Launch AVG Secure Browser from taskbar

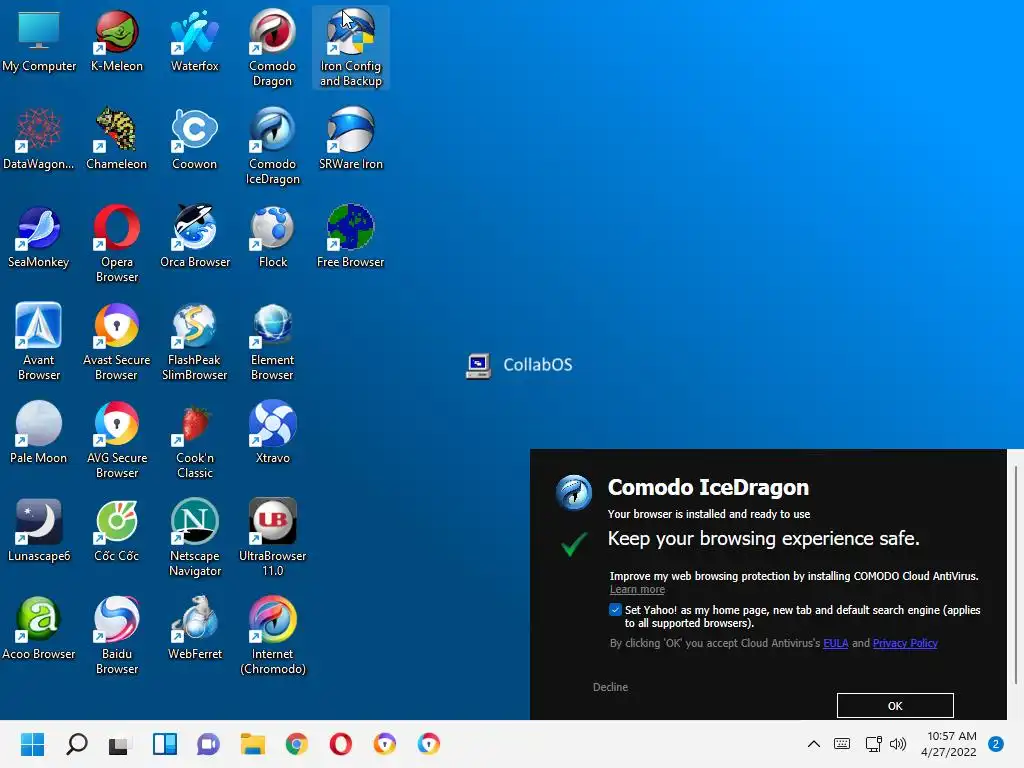428,744
